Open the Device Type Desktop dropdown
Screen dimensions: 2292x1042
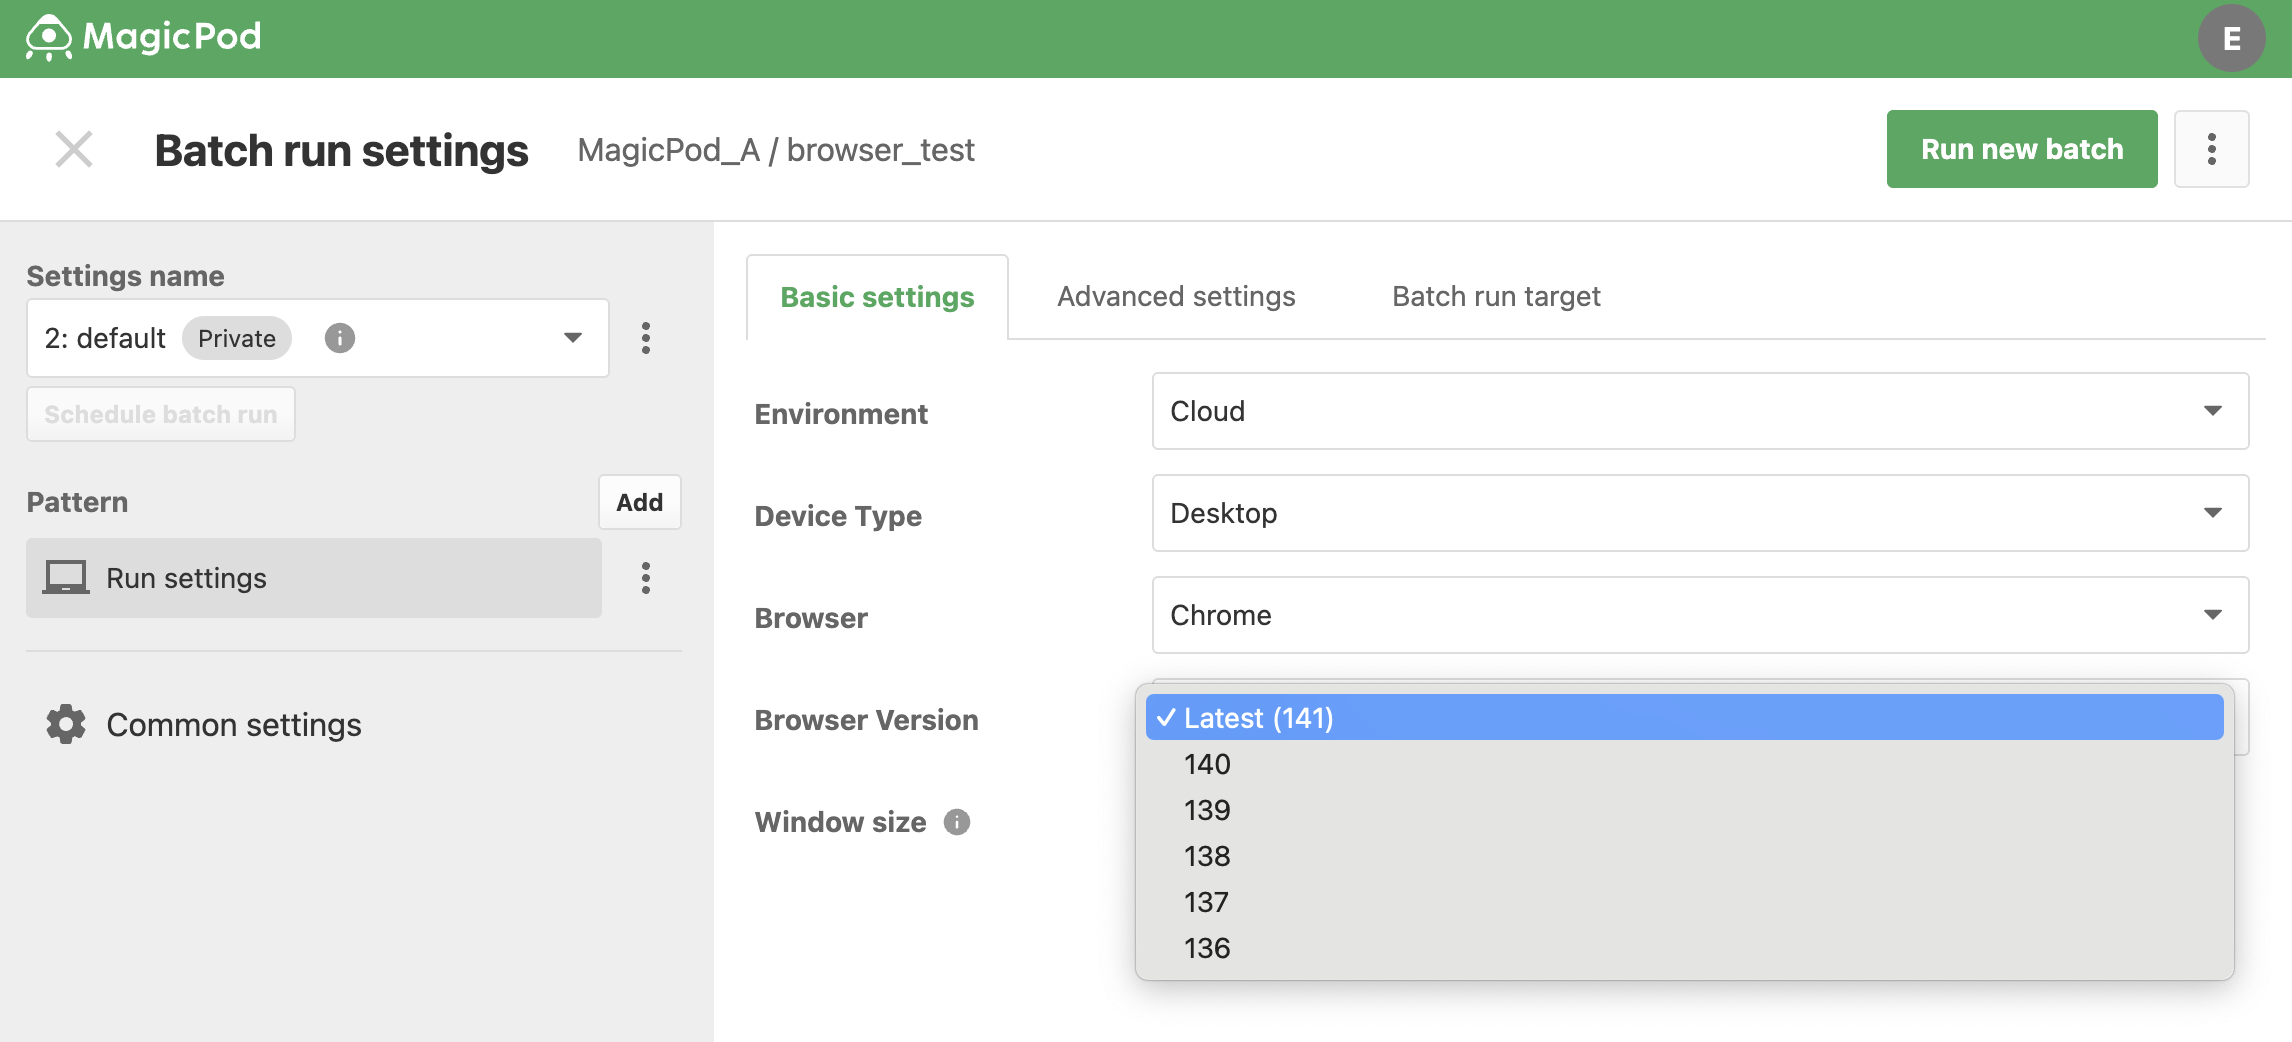point(1700,513)
